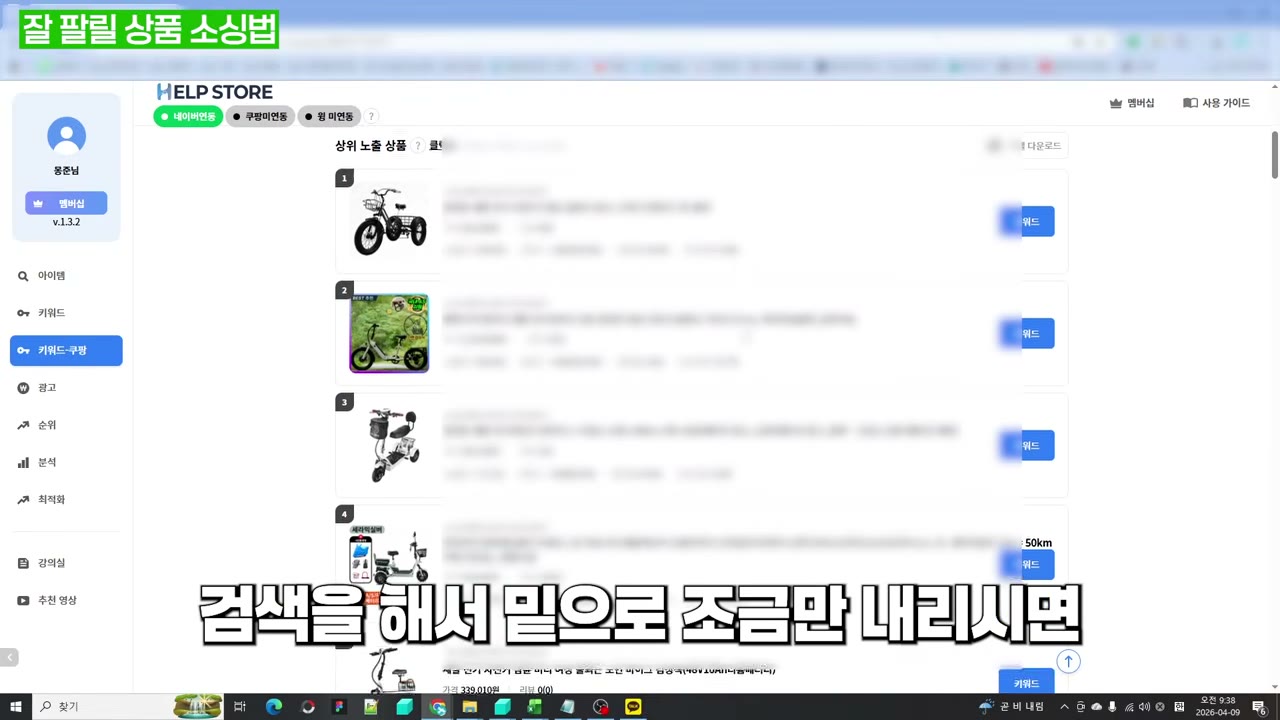Go to the 순위 ranking menu

coord(66,425)
